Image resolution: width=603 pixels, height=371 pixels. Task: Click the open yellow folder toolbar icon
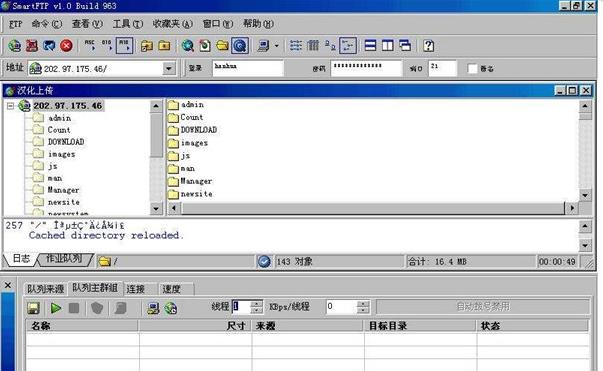click(x=222, y=46)
